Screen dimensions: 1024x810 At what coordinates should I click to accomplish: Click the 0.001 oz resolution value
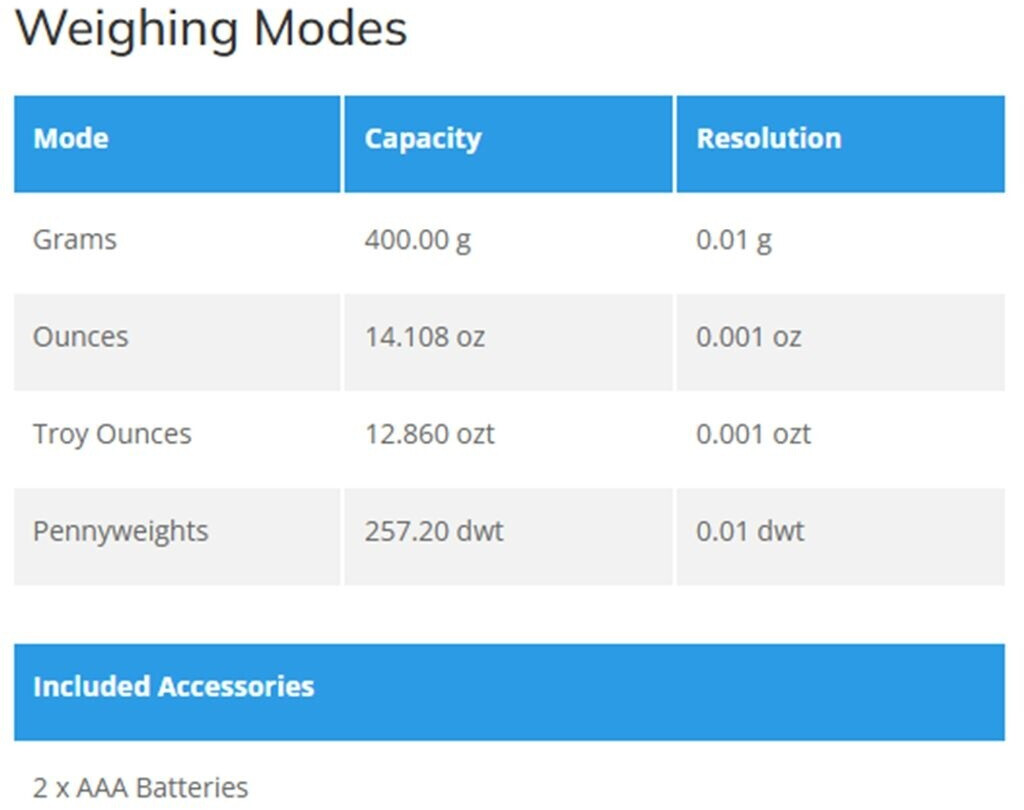748,337
